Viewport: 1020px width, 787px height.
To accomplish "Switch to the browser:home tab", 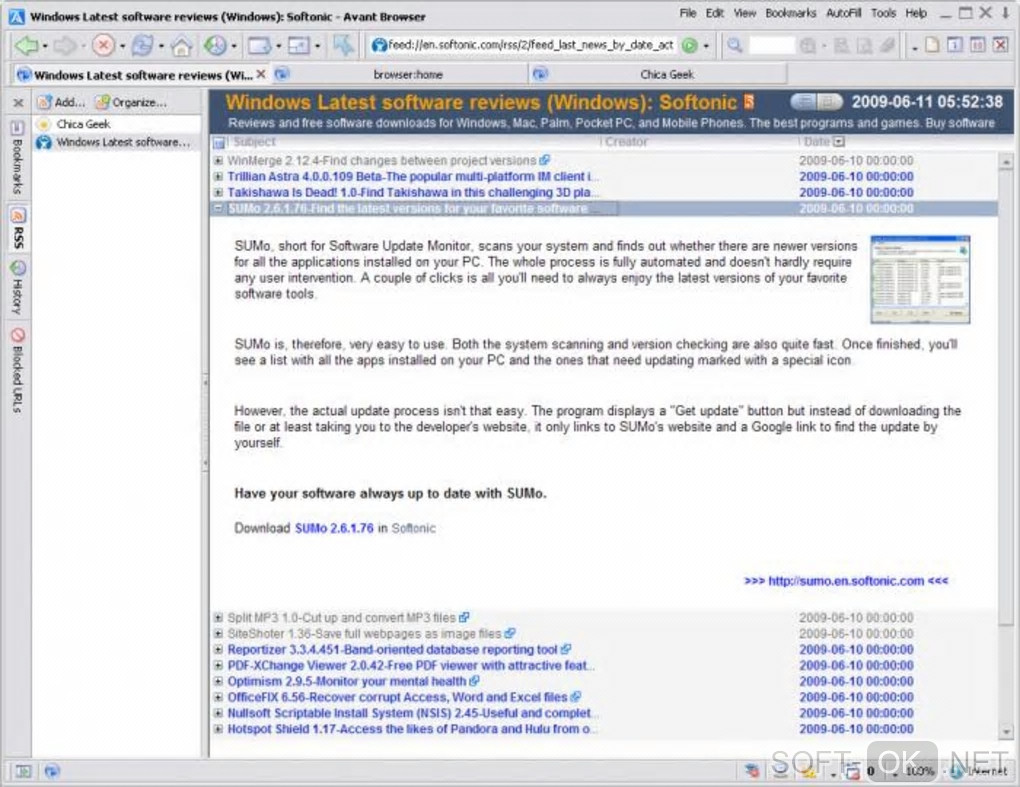I will point(399,75).
